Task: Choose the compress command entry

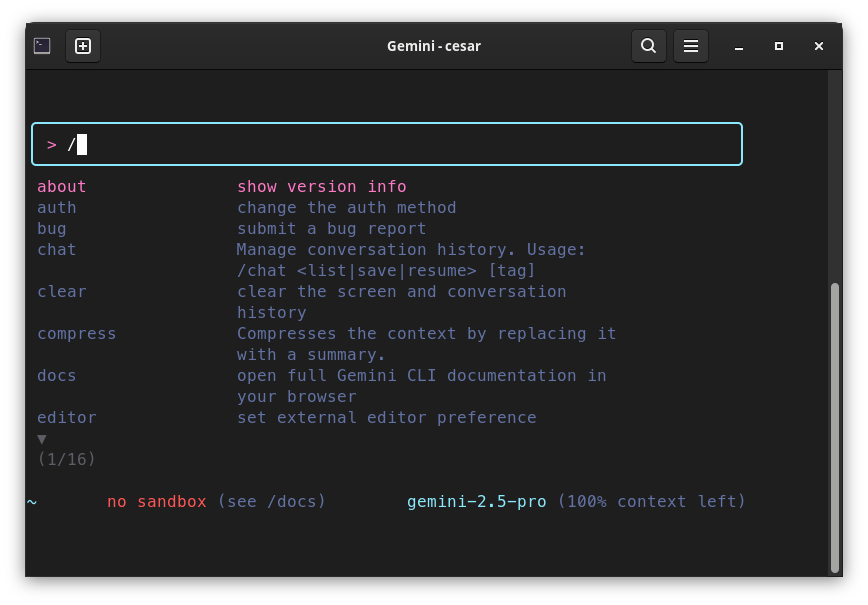Action: [x=76, y=334]
